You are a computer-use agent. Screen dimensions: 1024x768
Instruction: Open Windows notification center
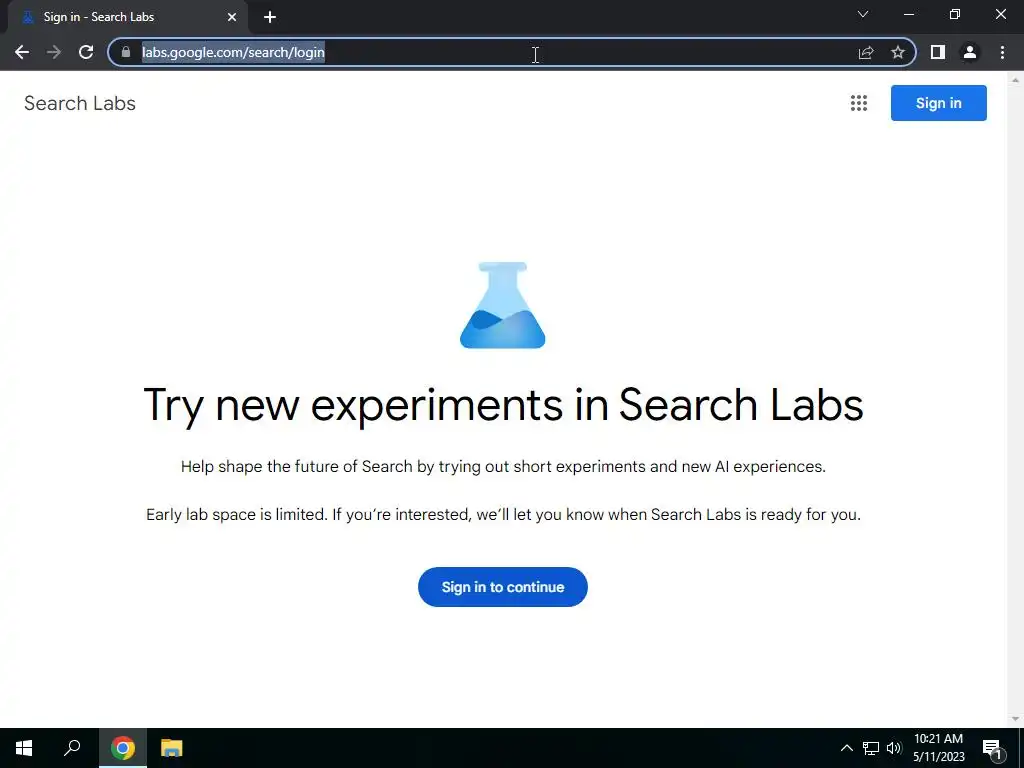(992, 748)
